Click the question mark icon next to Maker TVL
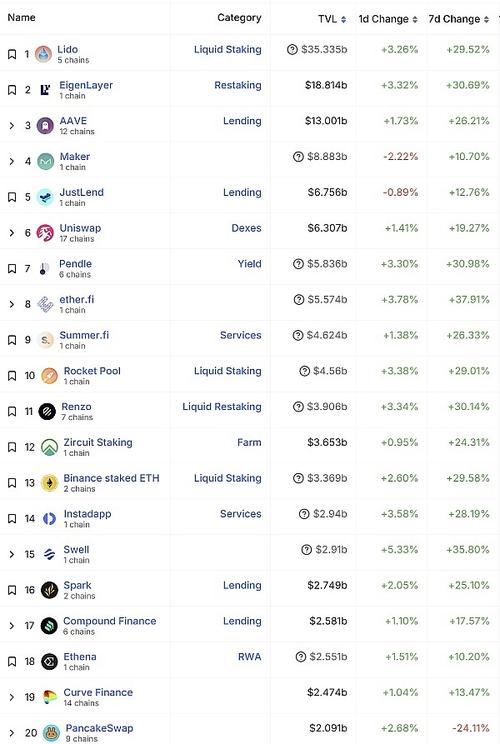This screenshot has height=744, width=500. click(x=298, y=157)
